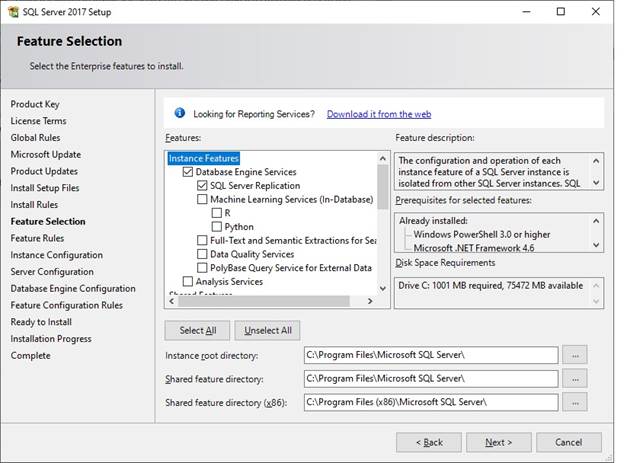The height and width of the screenshot is (463, 624).
Task: Browse for the instance root directory
Action: [x=574, y=355]
